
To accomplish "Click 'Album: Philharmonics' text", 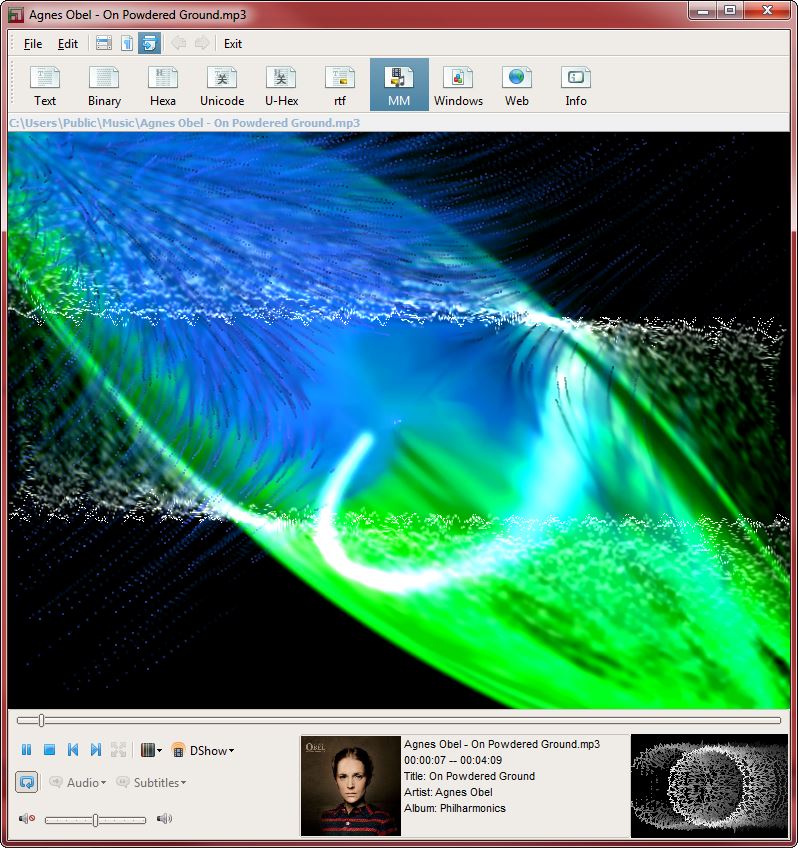I will [x=455, y=808].
